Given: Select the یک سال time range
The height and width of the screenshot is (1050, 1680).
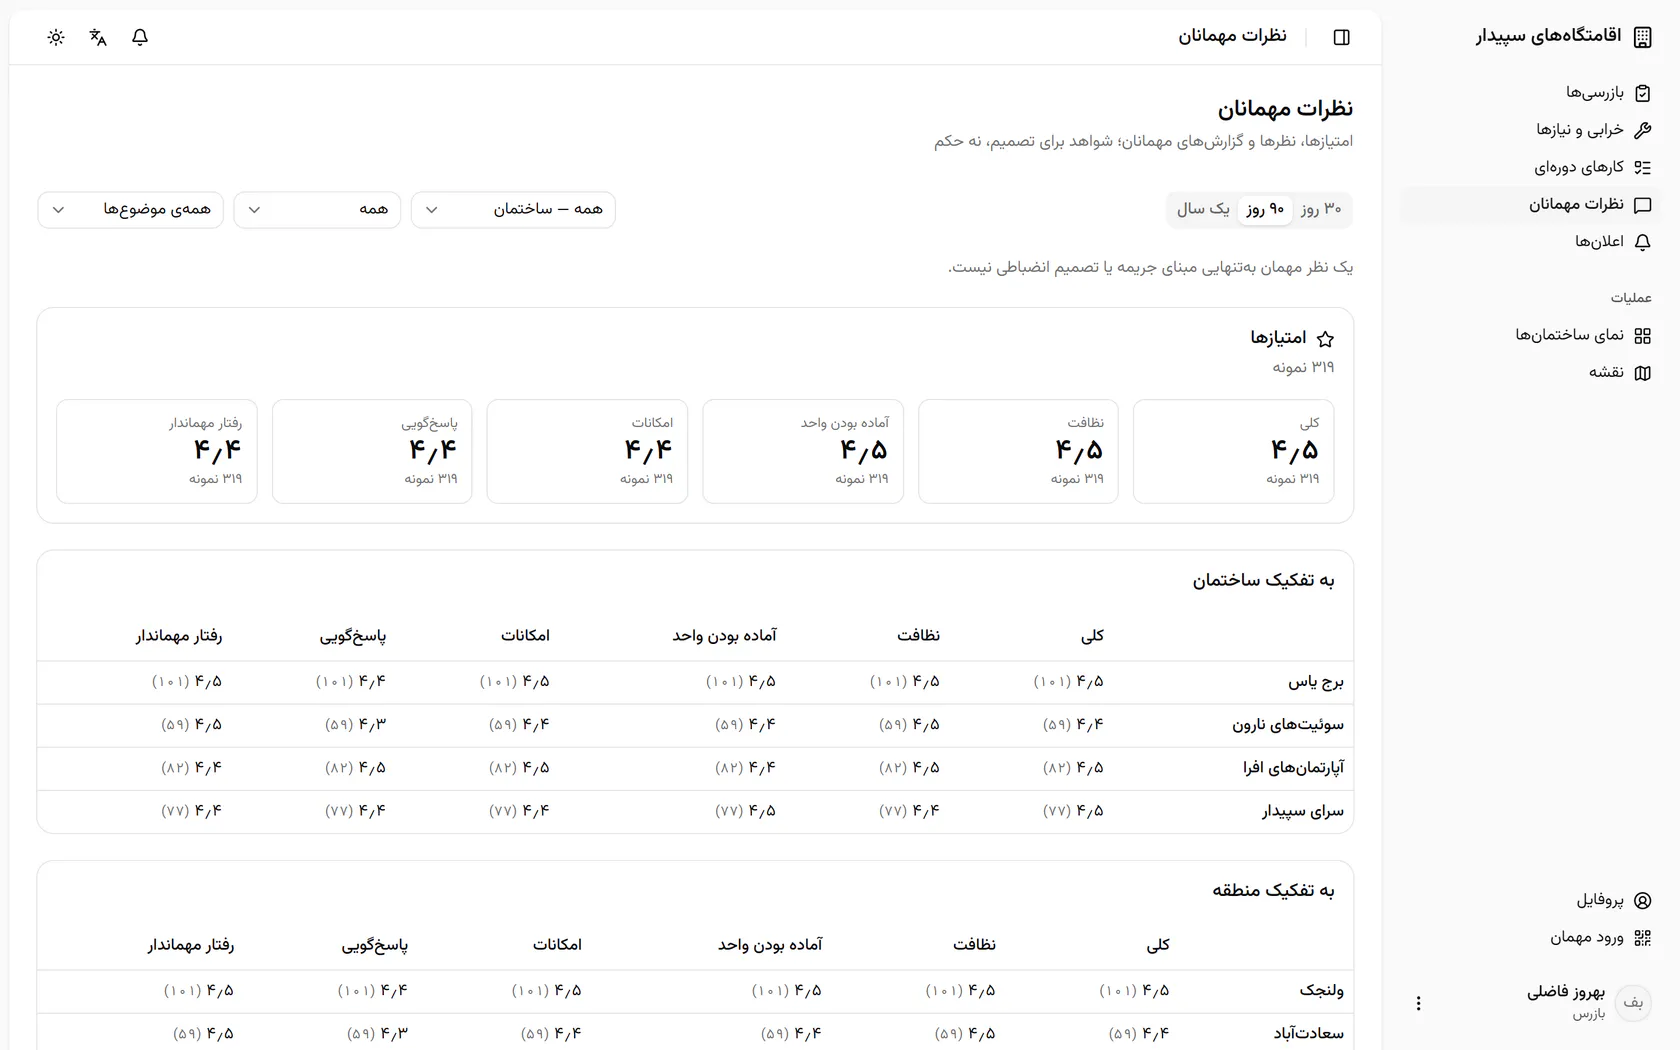Looking at the screenshot, I should point(1203,209).
